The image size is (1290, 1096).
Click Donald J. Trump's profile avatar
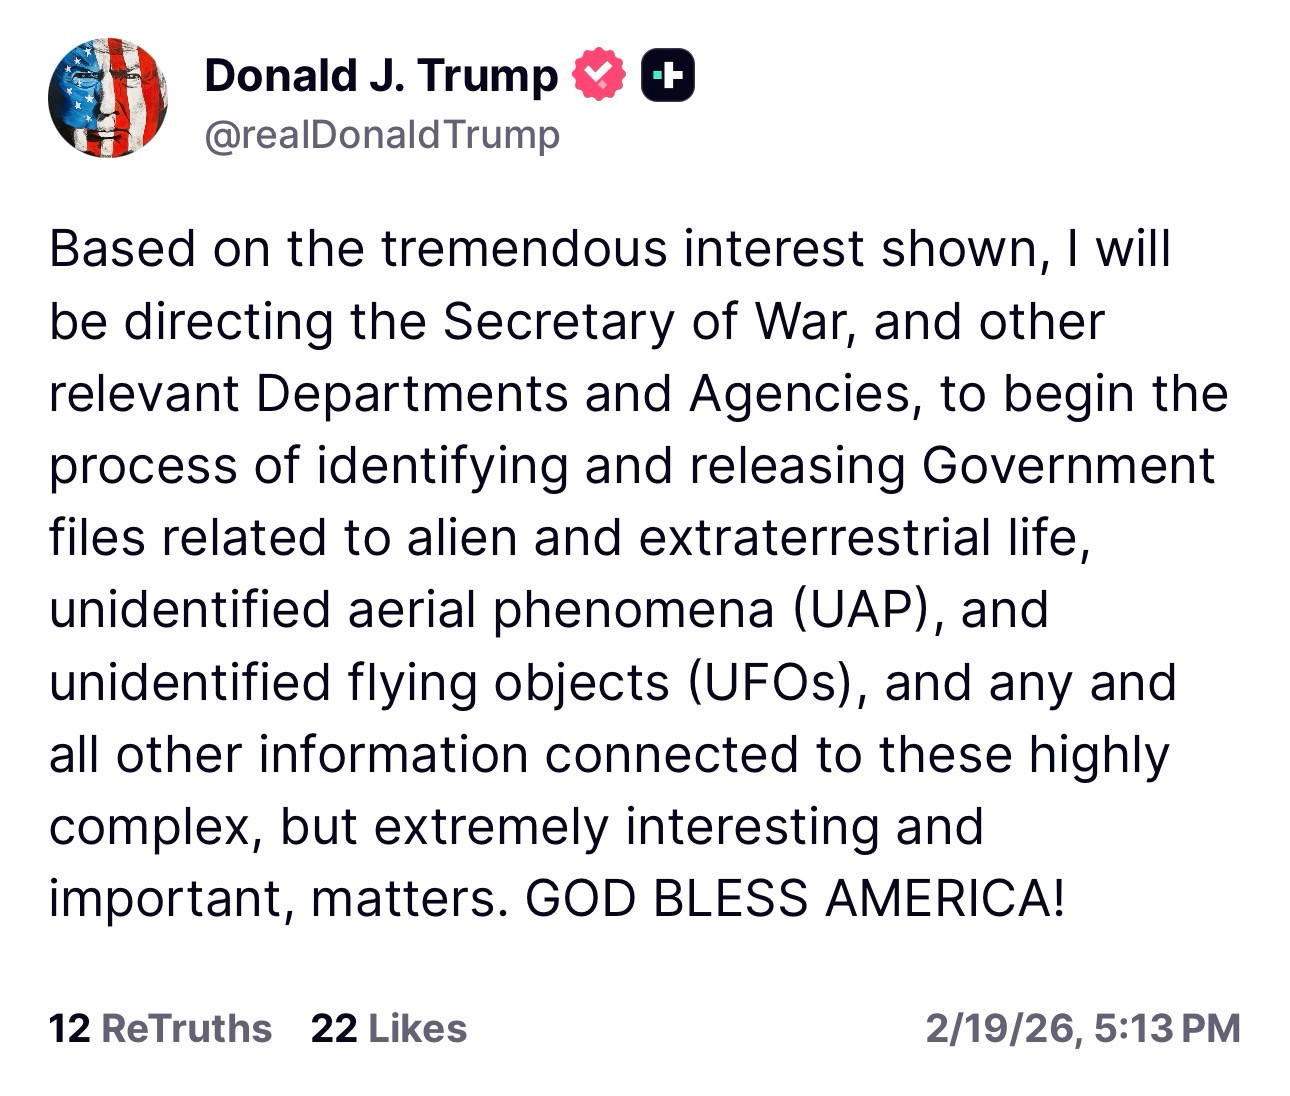point(107,98)
